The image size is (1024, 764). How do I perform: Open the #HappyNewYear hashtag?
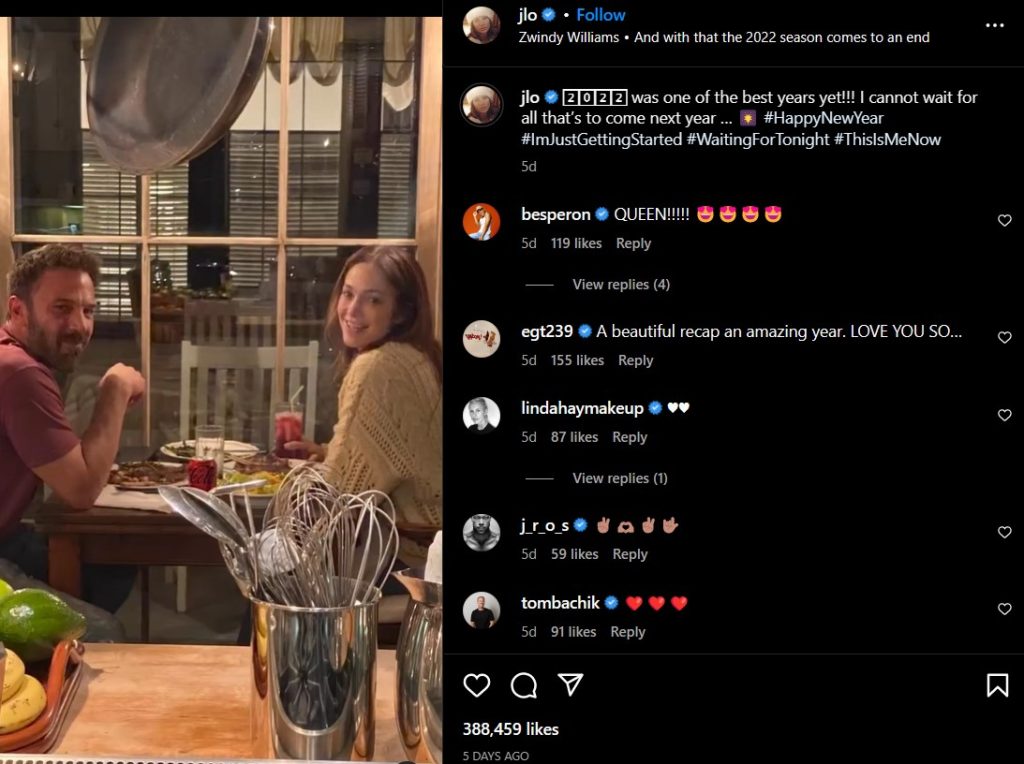[824, 118]
